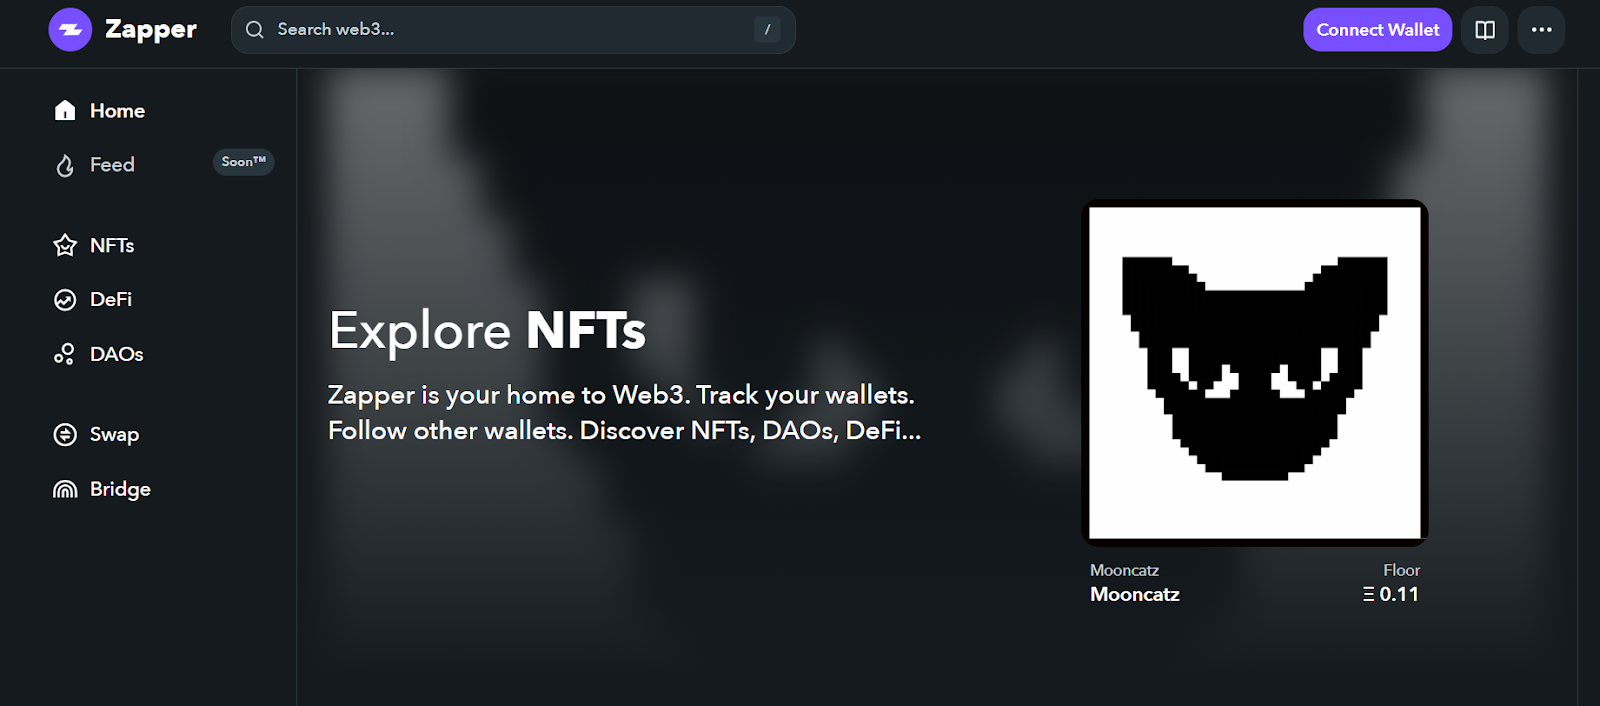Click the search magnifier icon
Image resolution: width=1600 pixels, height=706 pixels.
(x=255, y=30)
